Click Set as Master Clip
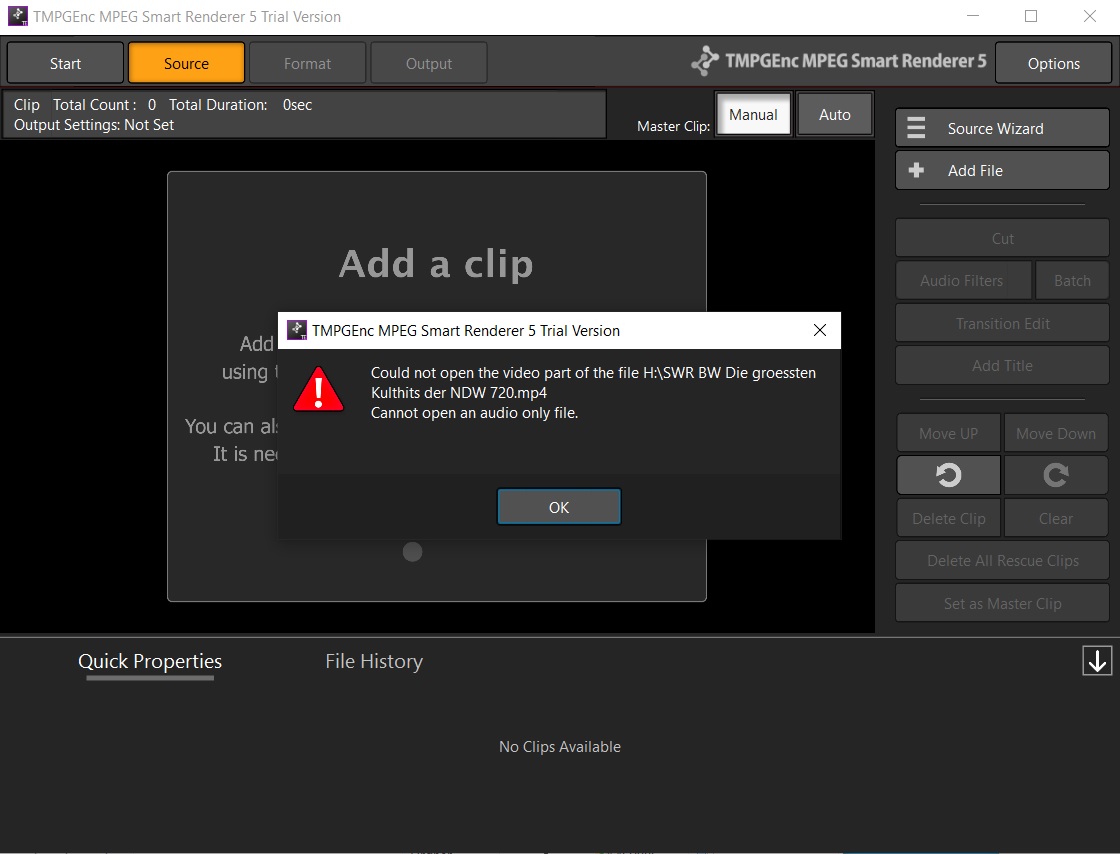 click(1002, 603)
